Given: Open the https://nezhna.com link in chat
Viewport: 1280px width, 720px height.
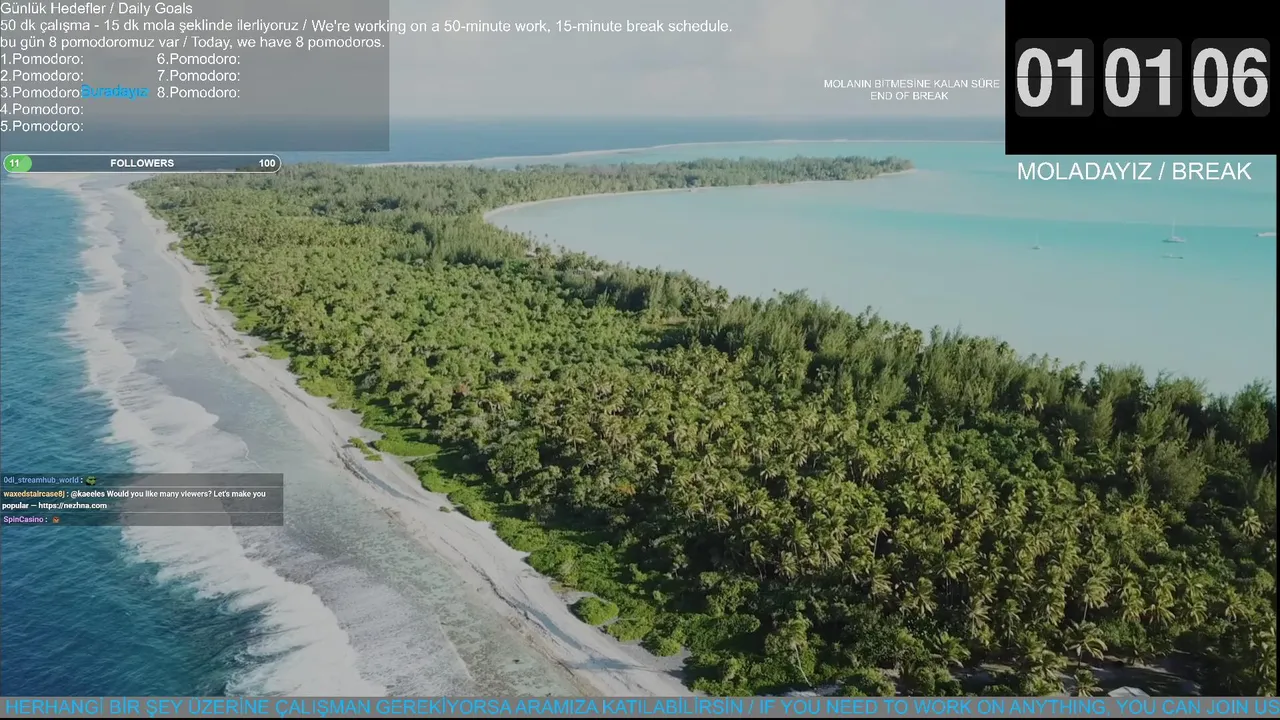Looking at the screenshot, I should tap(73, 506).
